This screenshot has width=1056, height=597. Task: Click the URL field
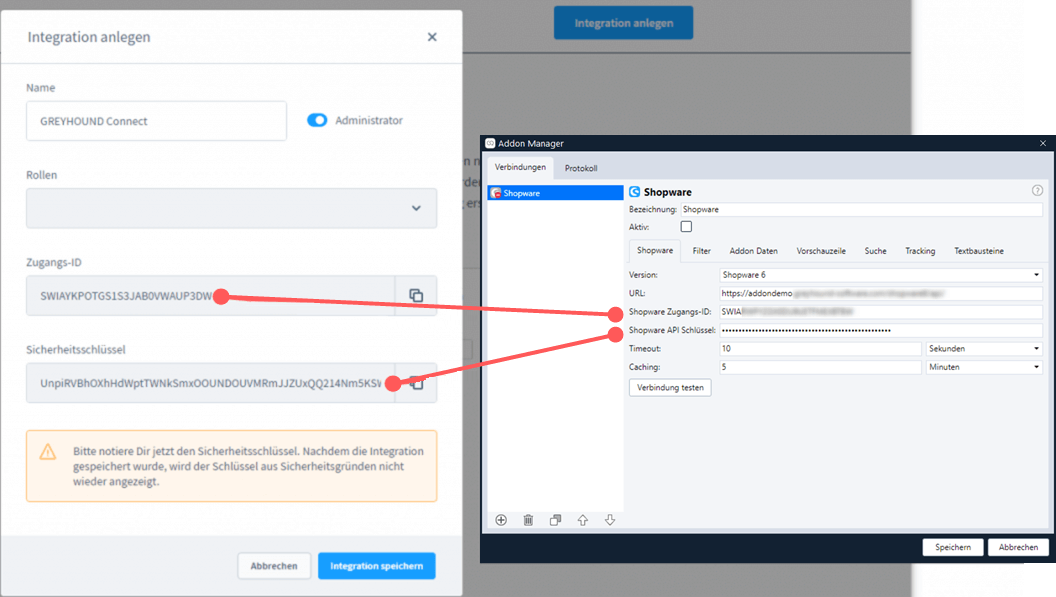(881, 293)
